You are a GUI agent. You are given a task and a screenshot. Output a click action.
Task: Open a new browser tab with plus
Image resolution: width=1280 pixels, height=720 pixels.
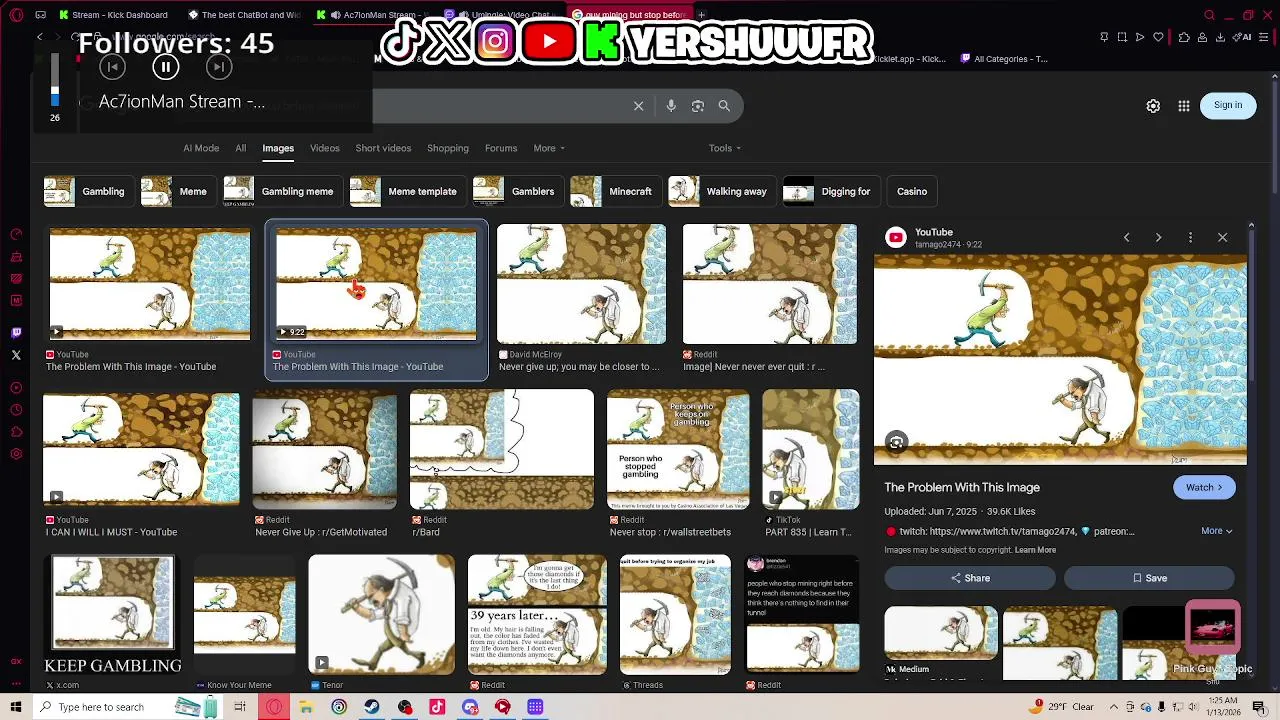pos(702,15)
